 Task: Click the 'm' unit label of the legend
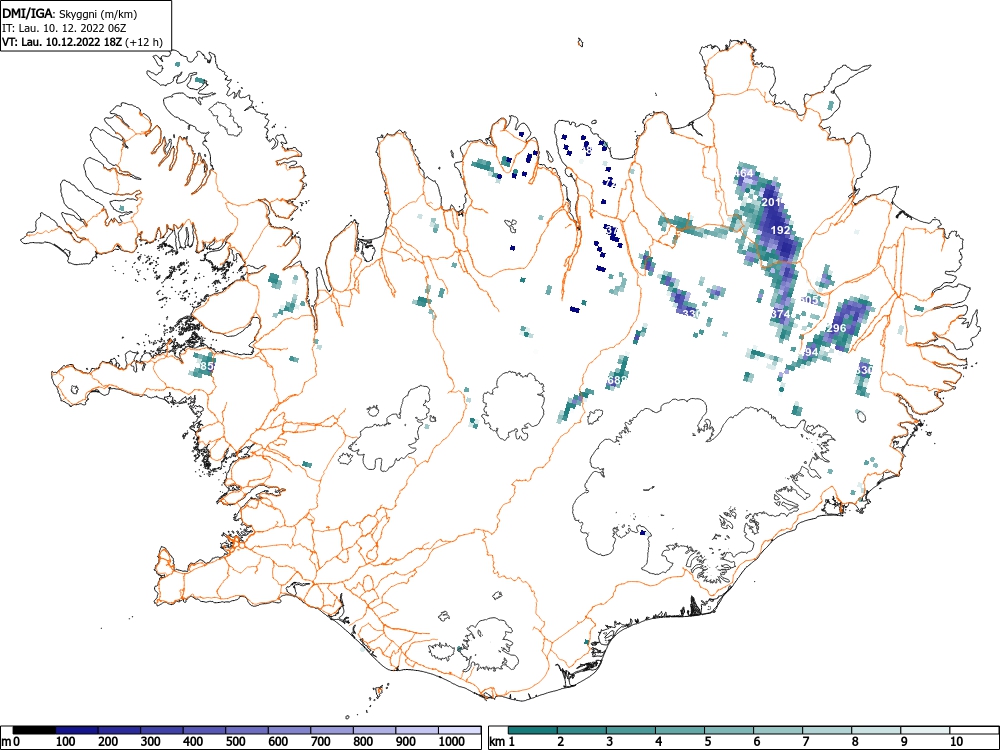(6, 742)
